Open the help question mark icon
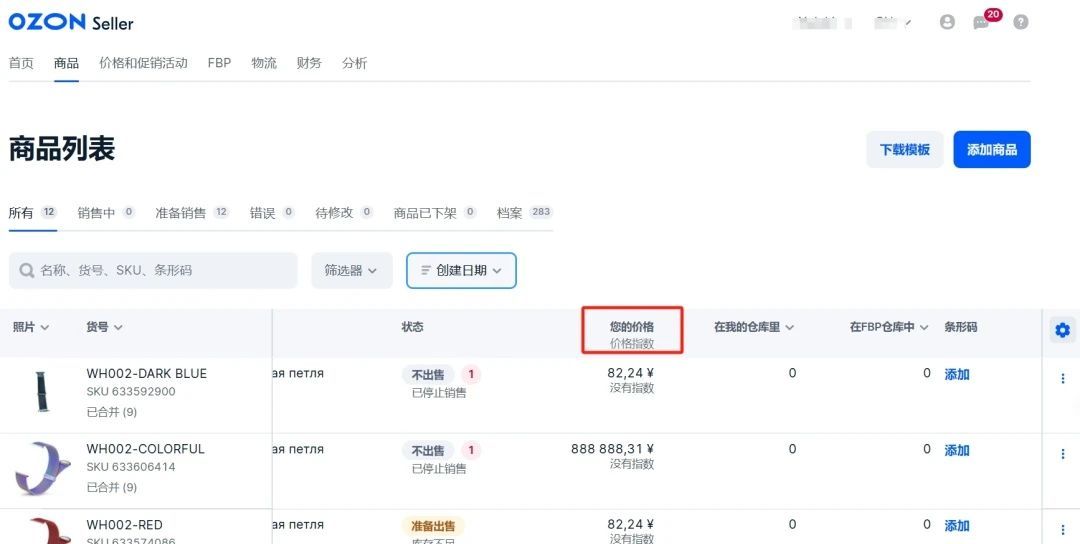 [x=1021, y=22]
